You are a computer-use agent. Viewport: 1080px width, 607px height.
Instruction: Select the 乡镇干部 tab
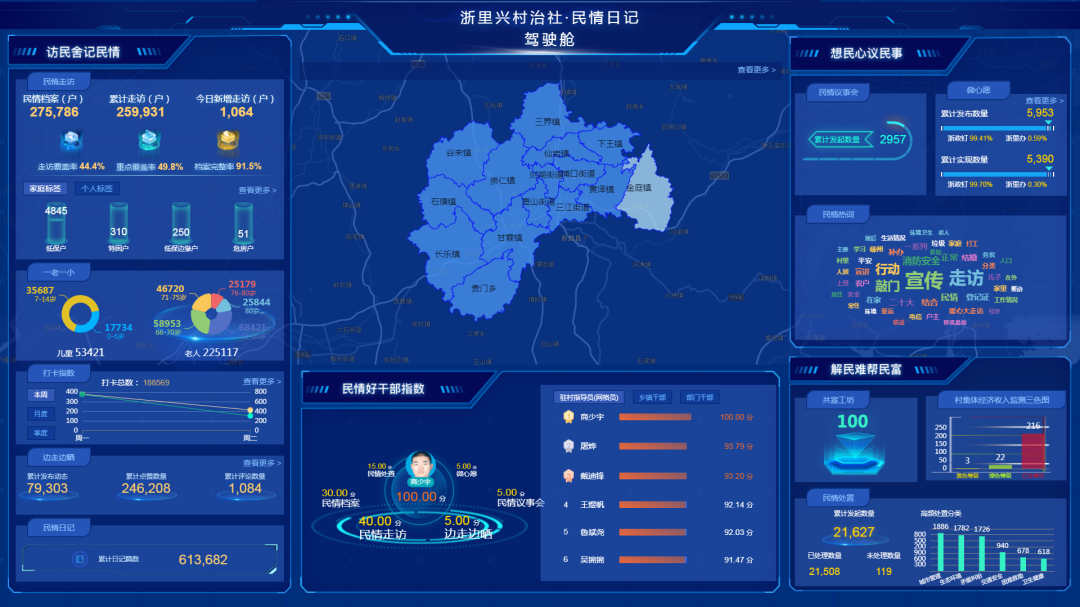pos(652,397)
